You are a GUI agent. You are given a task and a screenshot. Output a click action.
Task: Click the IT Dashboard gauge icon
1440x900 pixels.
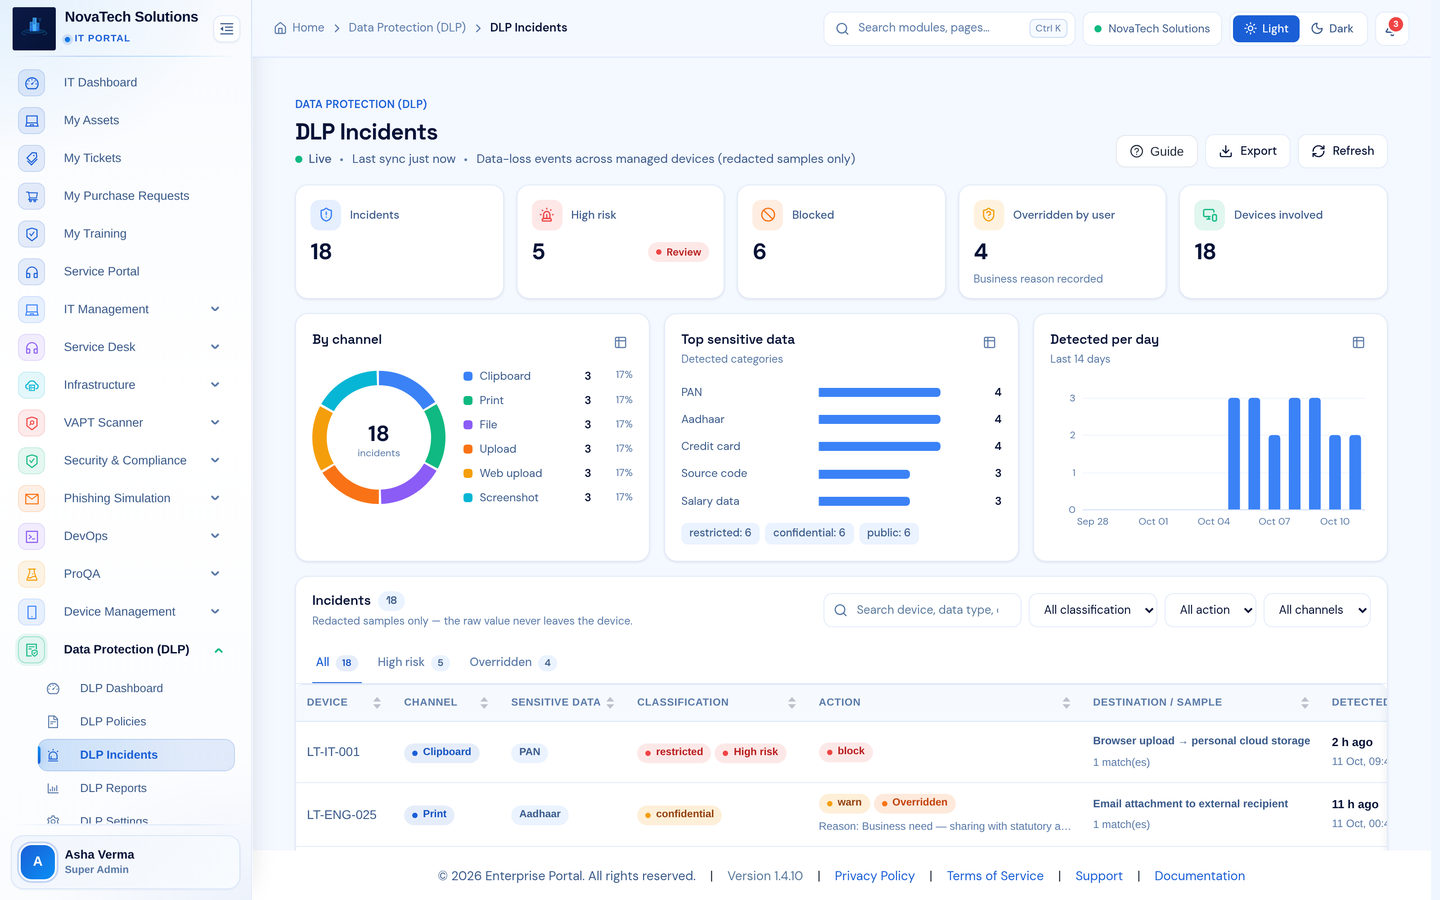(32, 83)
